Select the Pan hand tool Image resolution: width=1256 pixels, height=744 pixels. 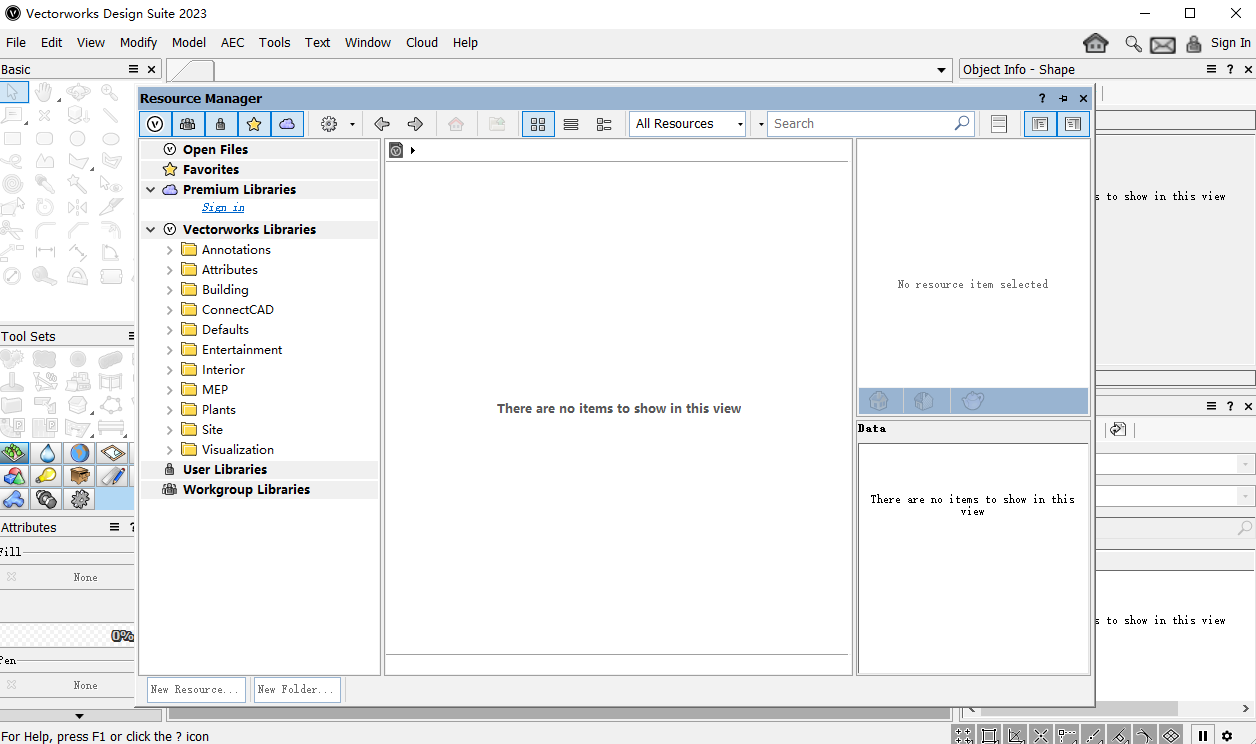[x=44, y=92]
